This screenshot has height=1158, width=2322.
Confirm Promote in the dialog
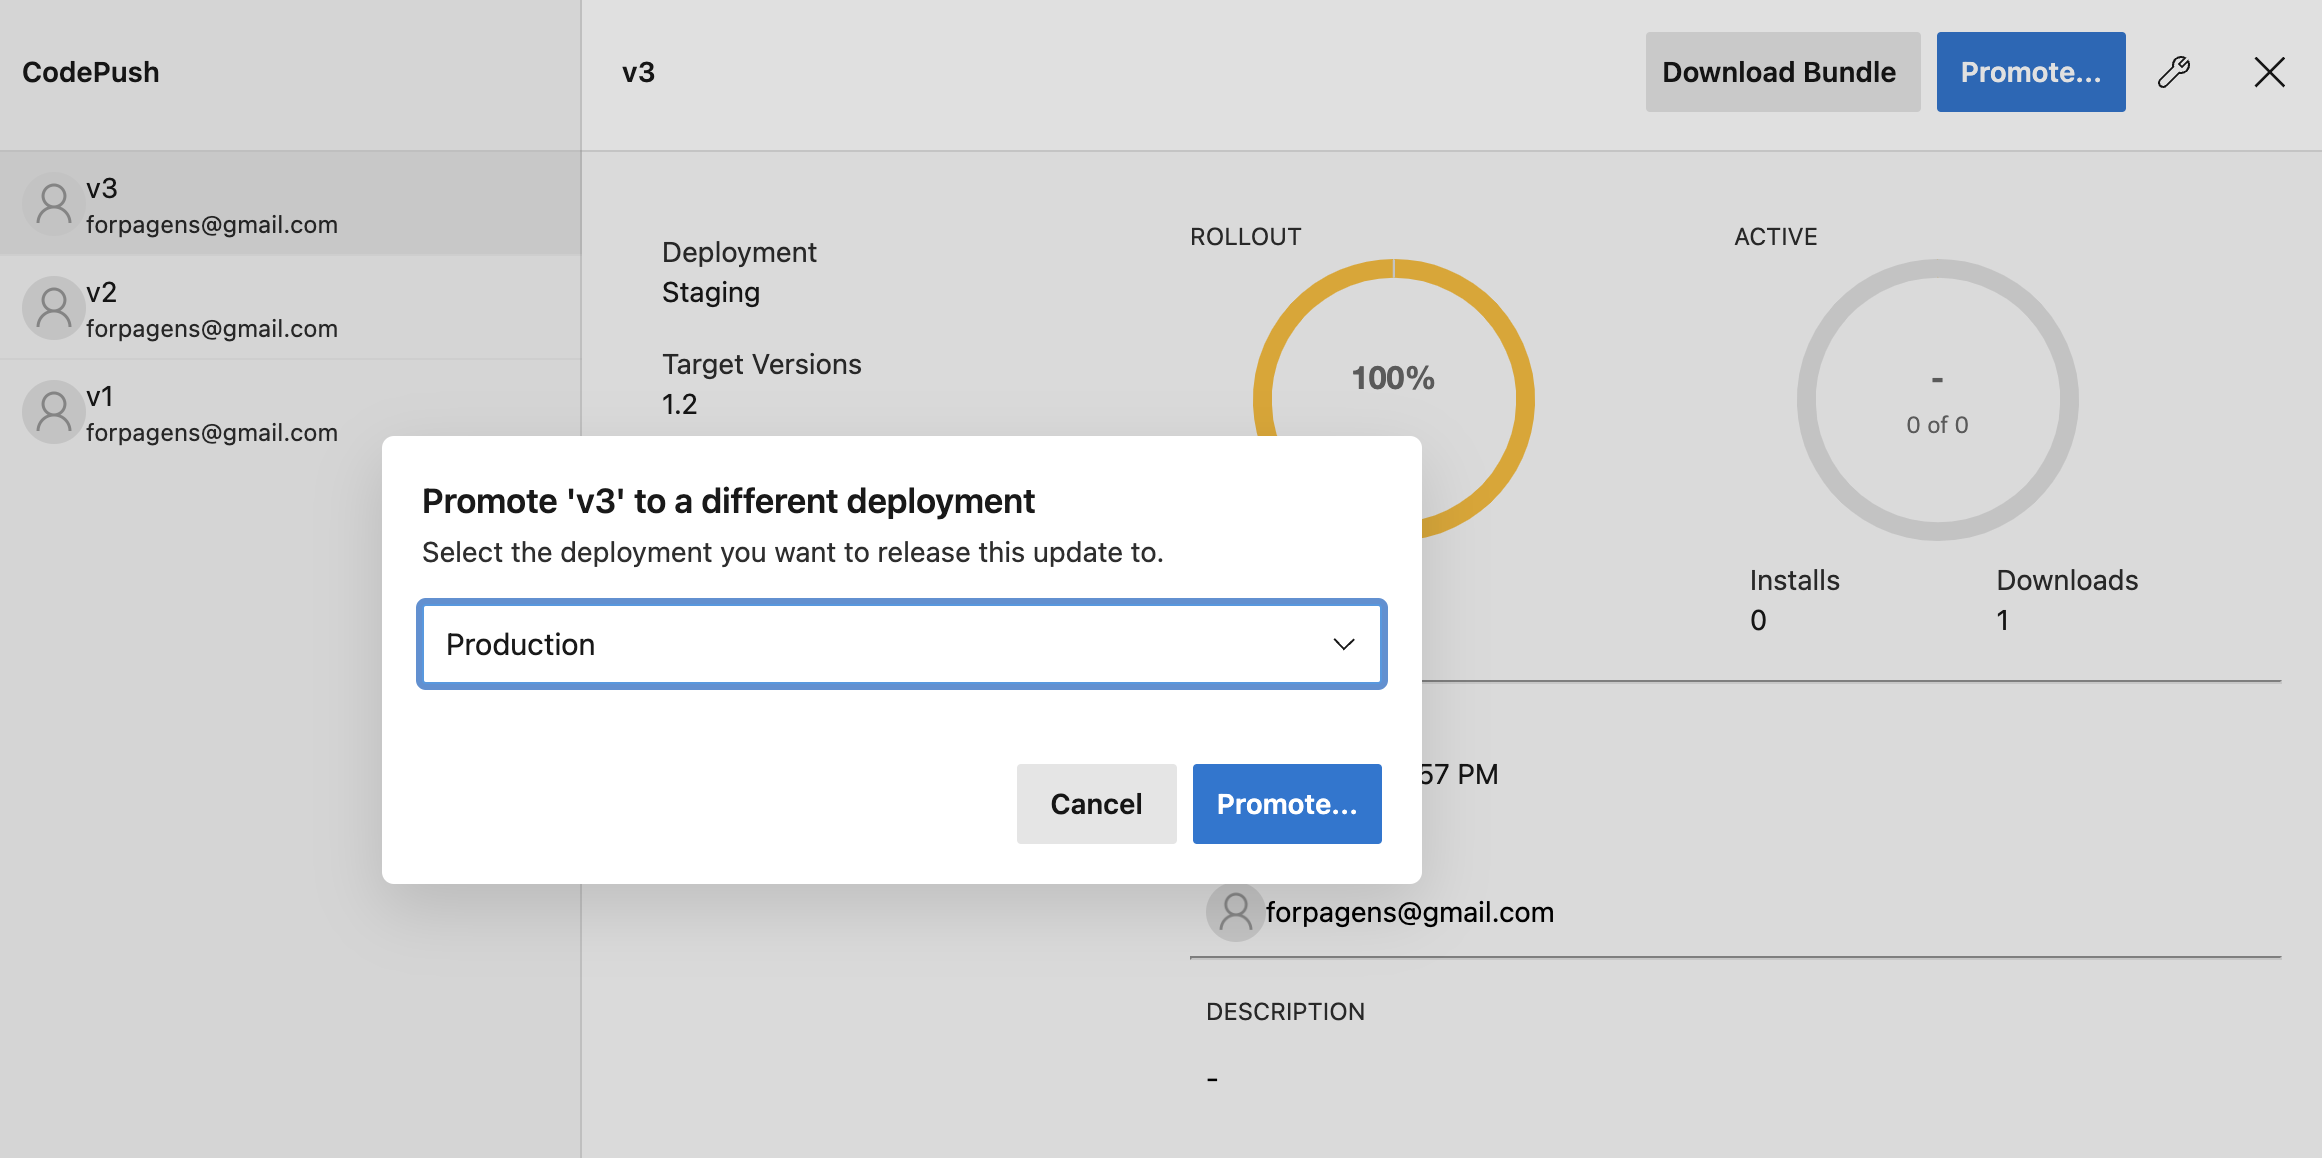coord(1286,804)
